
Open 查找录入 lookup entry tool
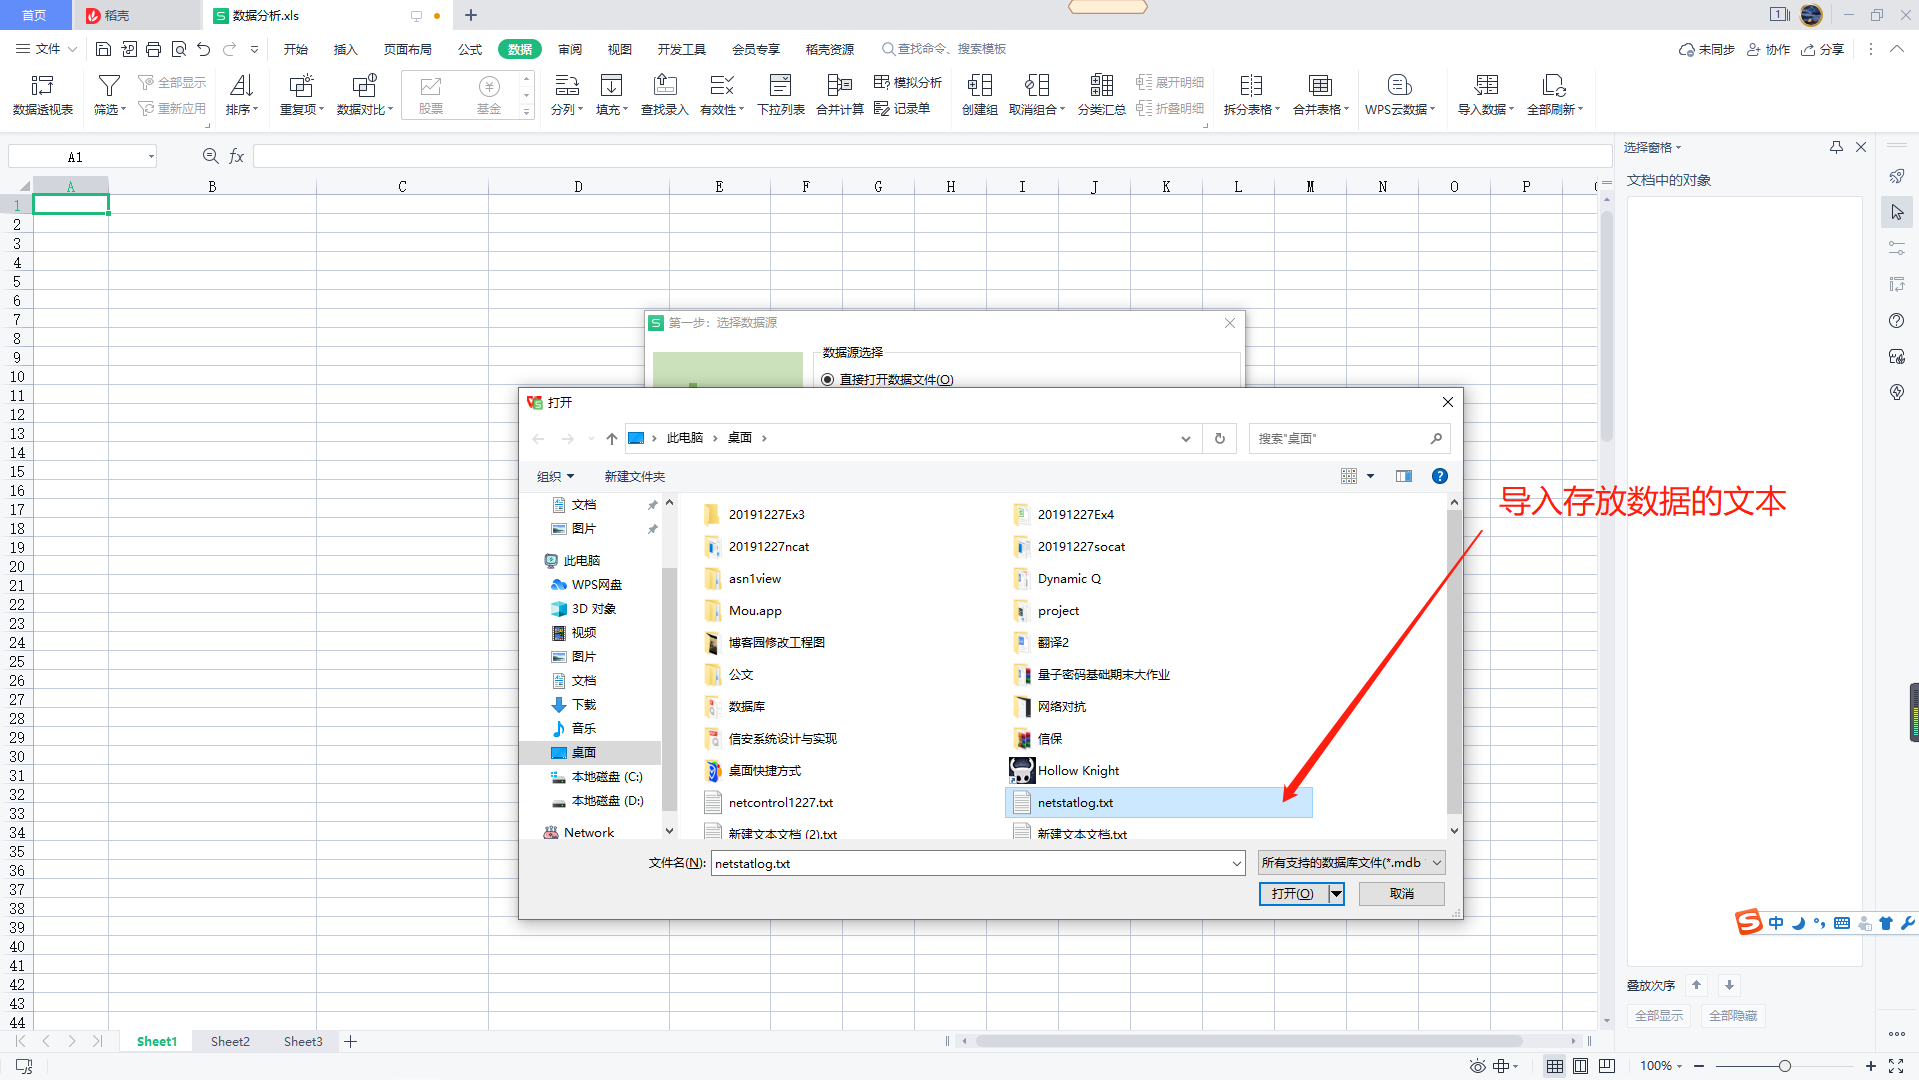[x=664, y=95]
